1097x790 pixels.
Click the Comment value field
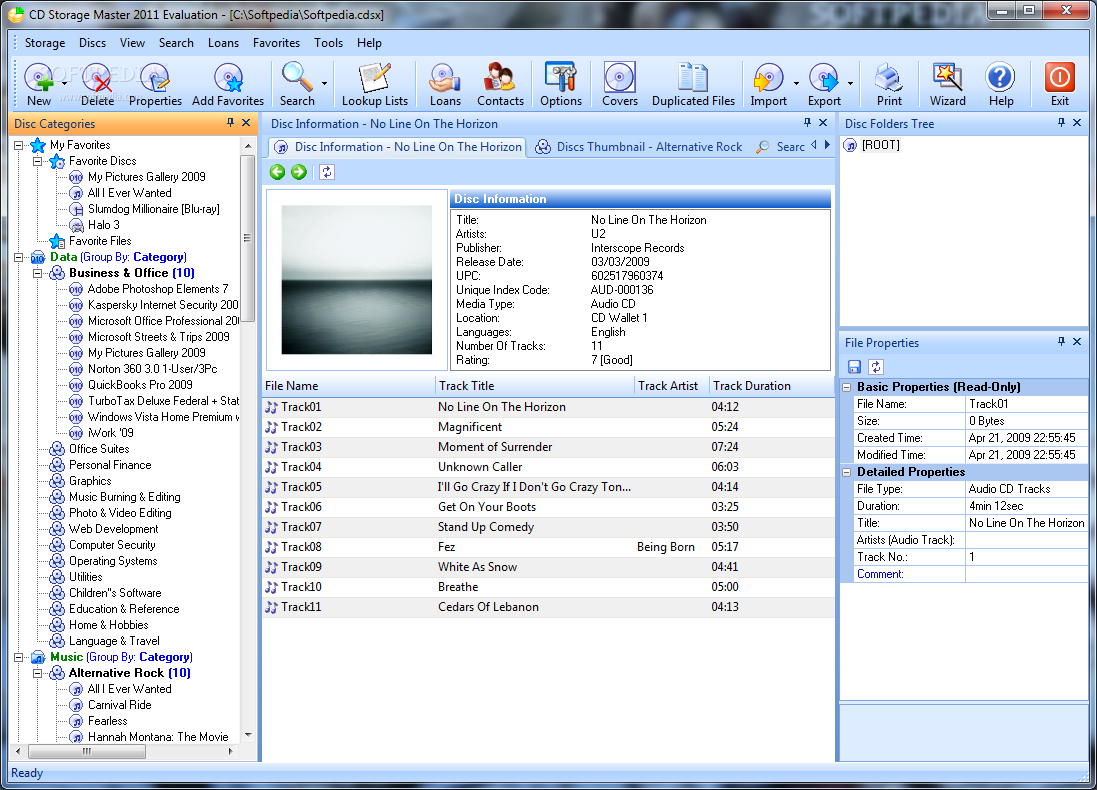1026,574
